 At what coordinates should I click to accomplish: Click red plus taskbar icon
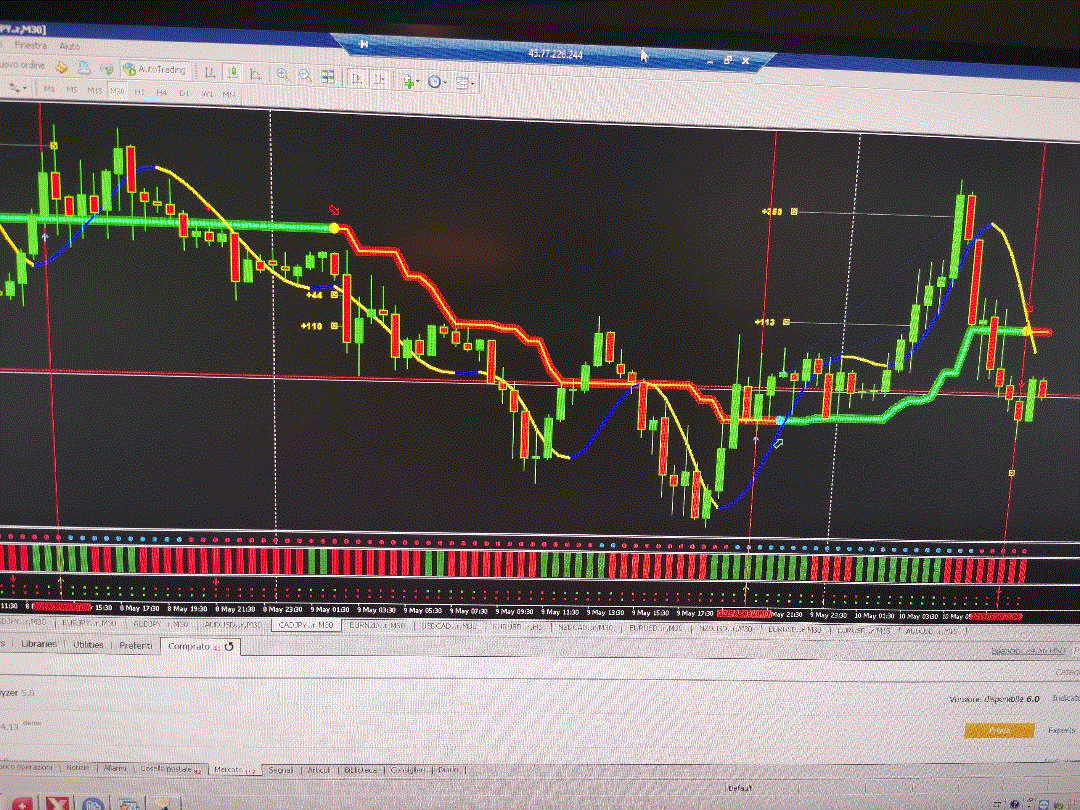tap(21, 803)
